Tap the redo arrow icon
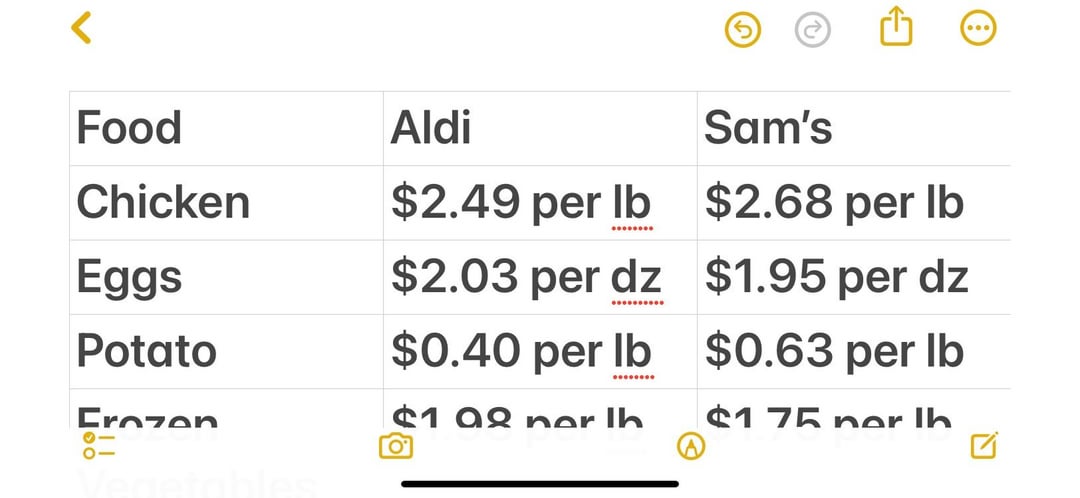1080x498 pixels. pos(813,30)
